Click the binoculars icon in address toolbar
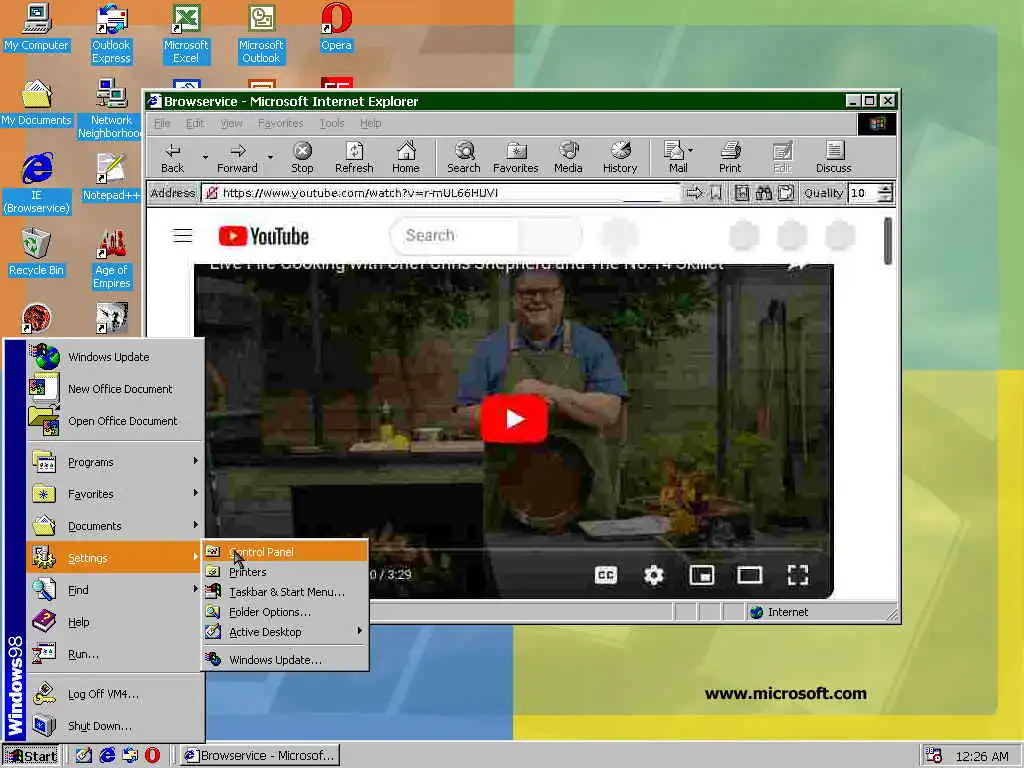This screenshot has width=1024, height=768. pos(763,193)
